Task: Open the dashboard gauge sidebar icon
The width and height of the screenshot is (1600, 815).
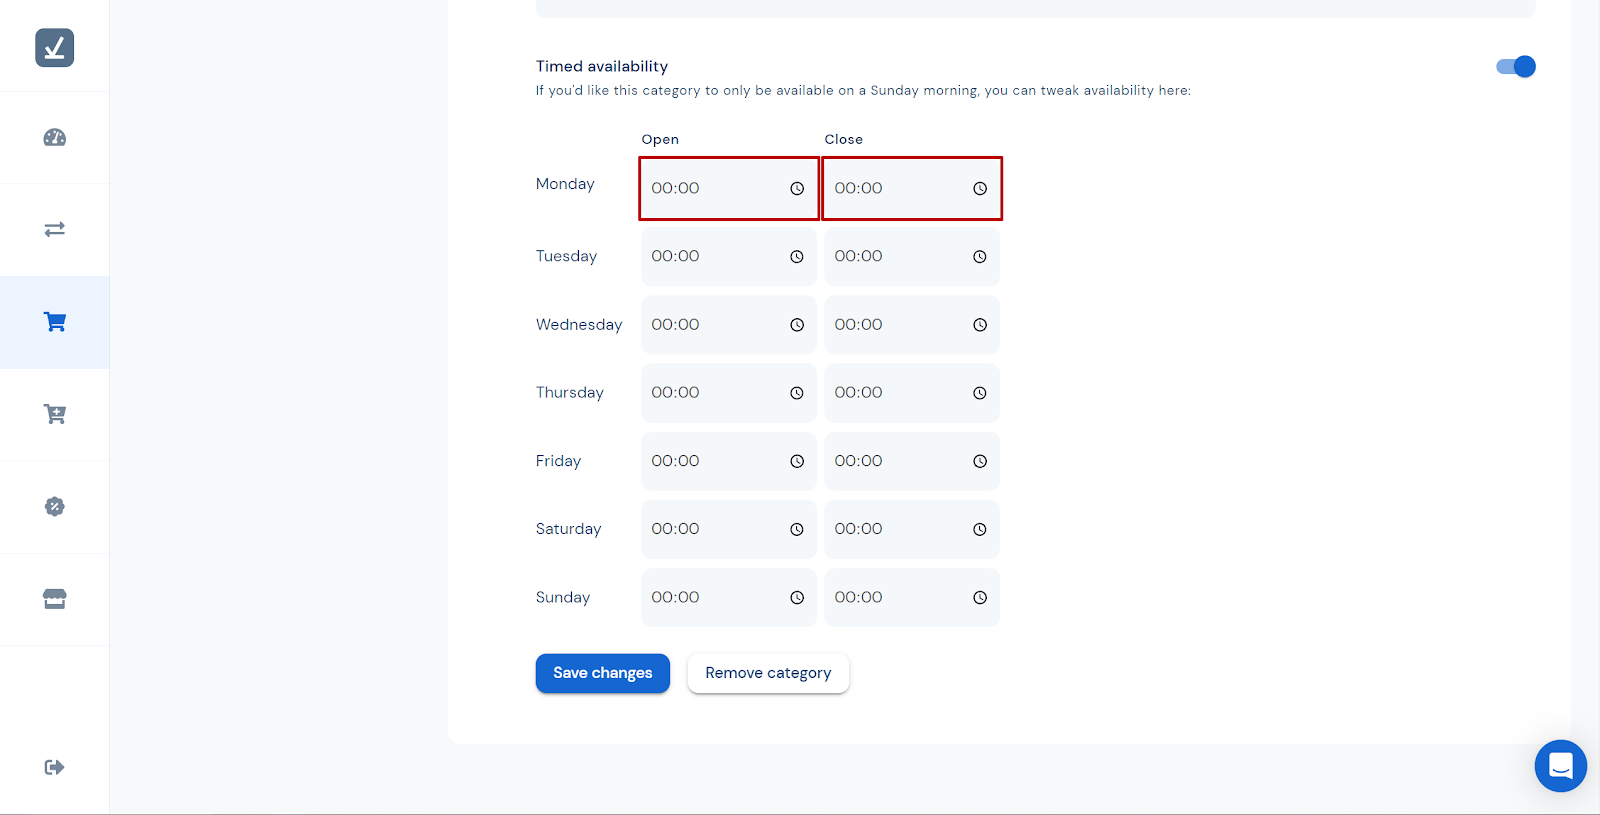Action: [x=55, y=138]
